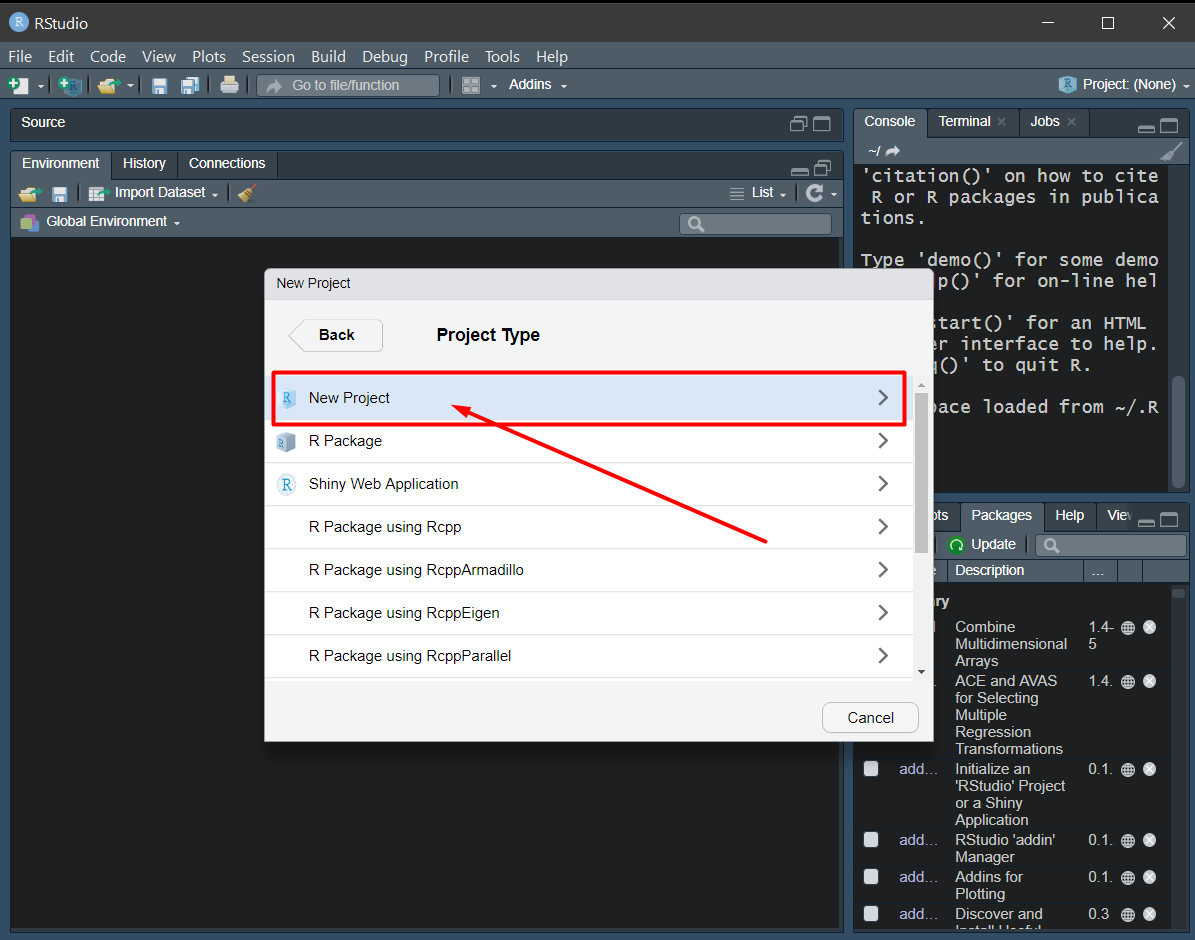Switch to the Terminal tab
Image resolution: width=1195 pixels, height=940 pixels.
[964, 121]
